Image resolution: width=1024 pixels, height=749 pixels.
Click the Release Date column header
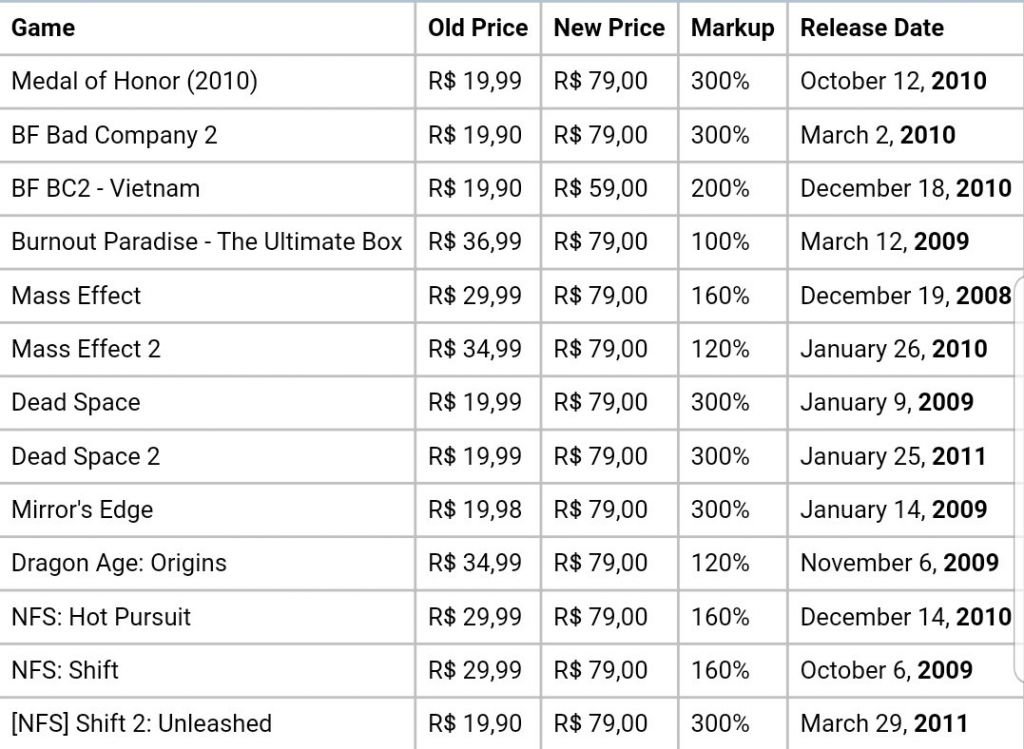(872, 28)
